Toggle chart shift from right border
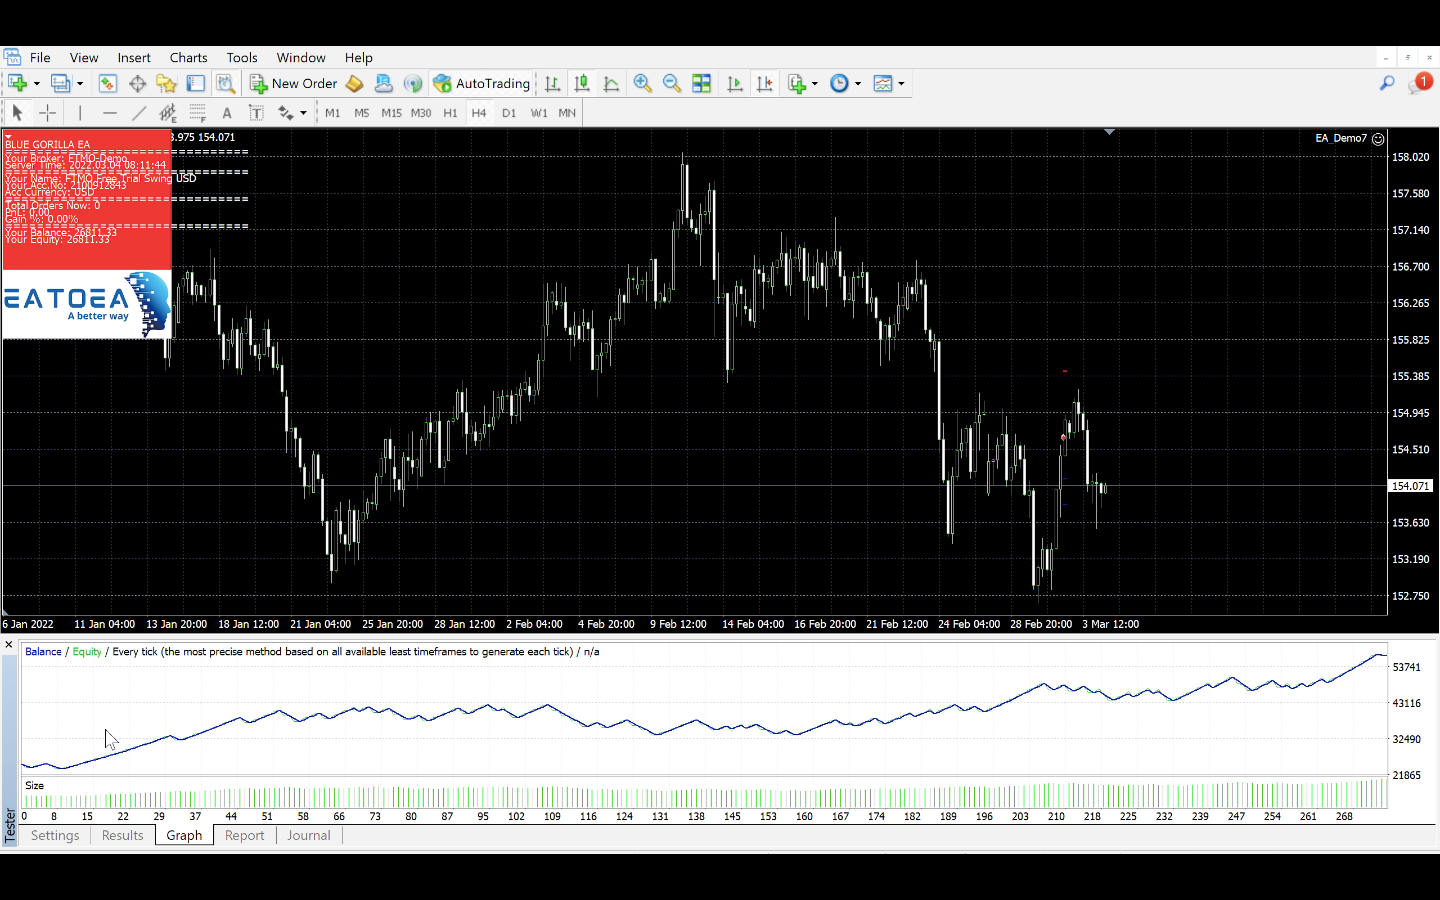Viewport: 1440px width, 900px height. coord(765,84)
